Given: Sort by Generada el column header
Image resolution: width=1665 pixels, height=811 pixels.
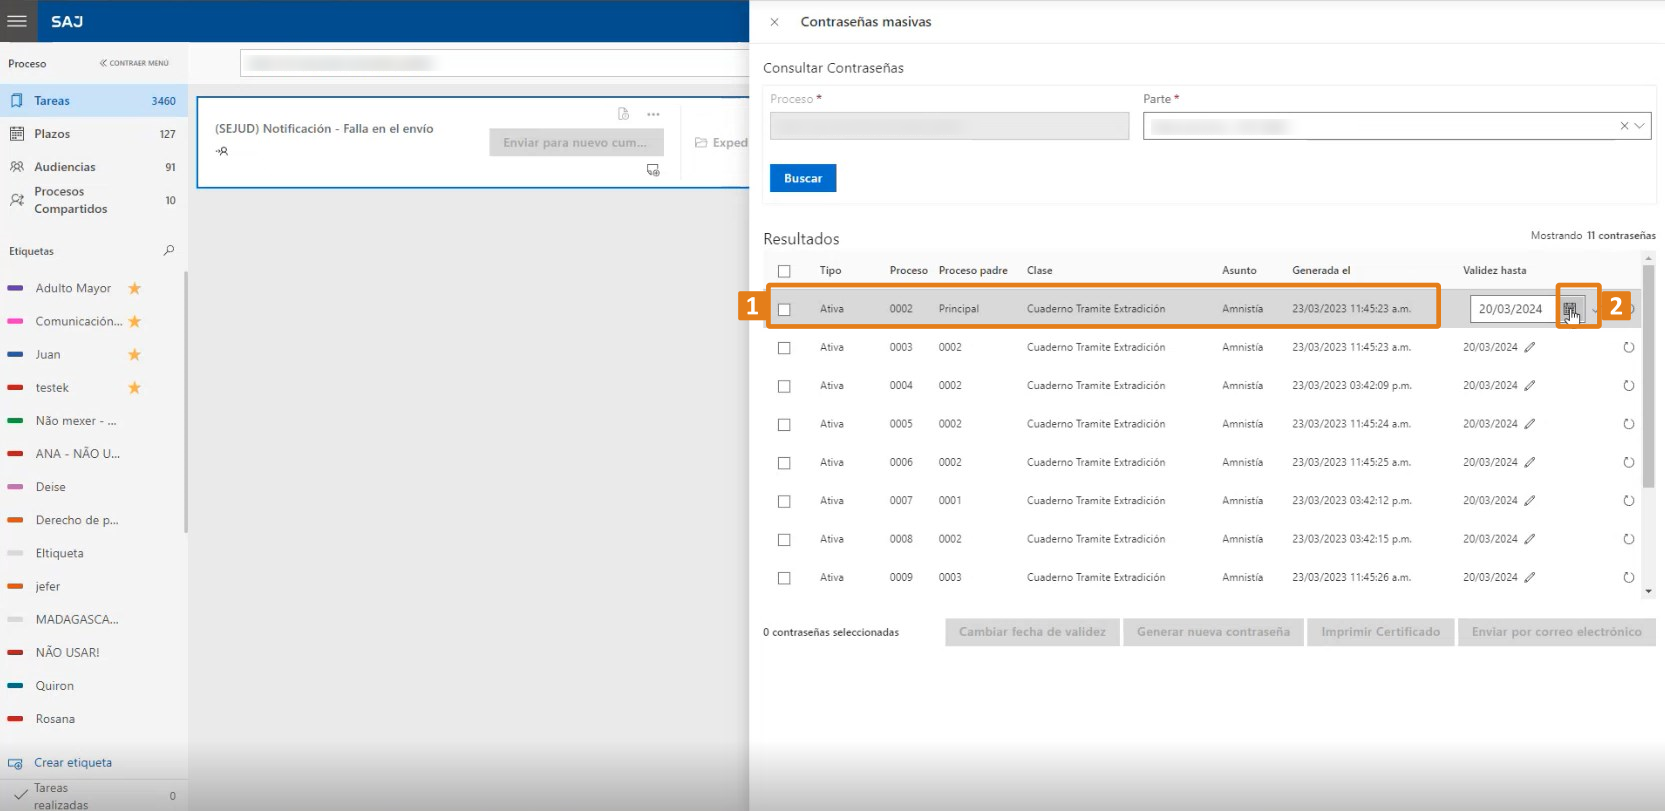Looking at the screenshot, I should click(1321, 271).
